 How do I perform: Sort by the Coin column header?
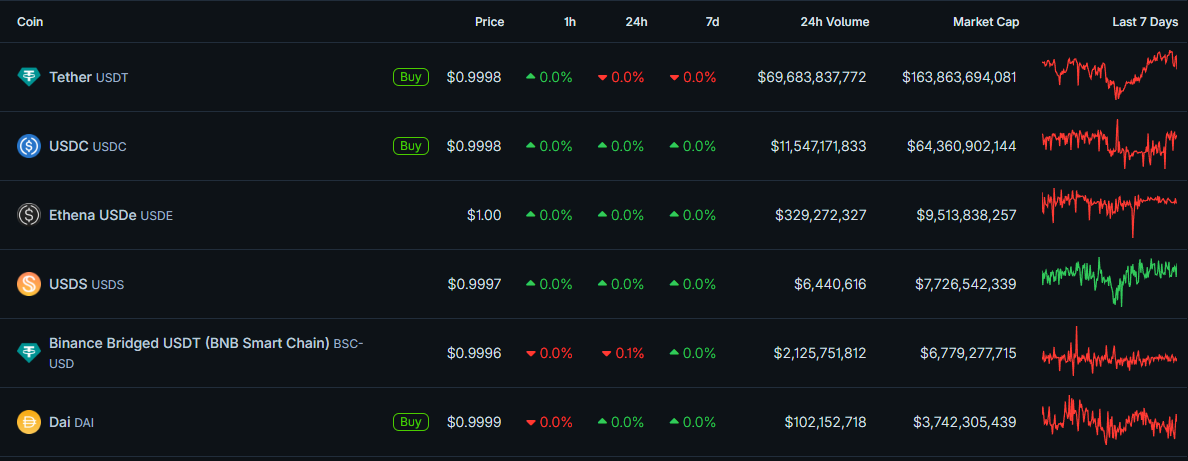pos(30,22)
